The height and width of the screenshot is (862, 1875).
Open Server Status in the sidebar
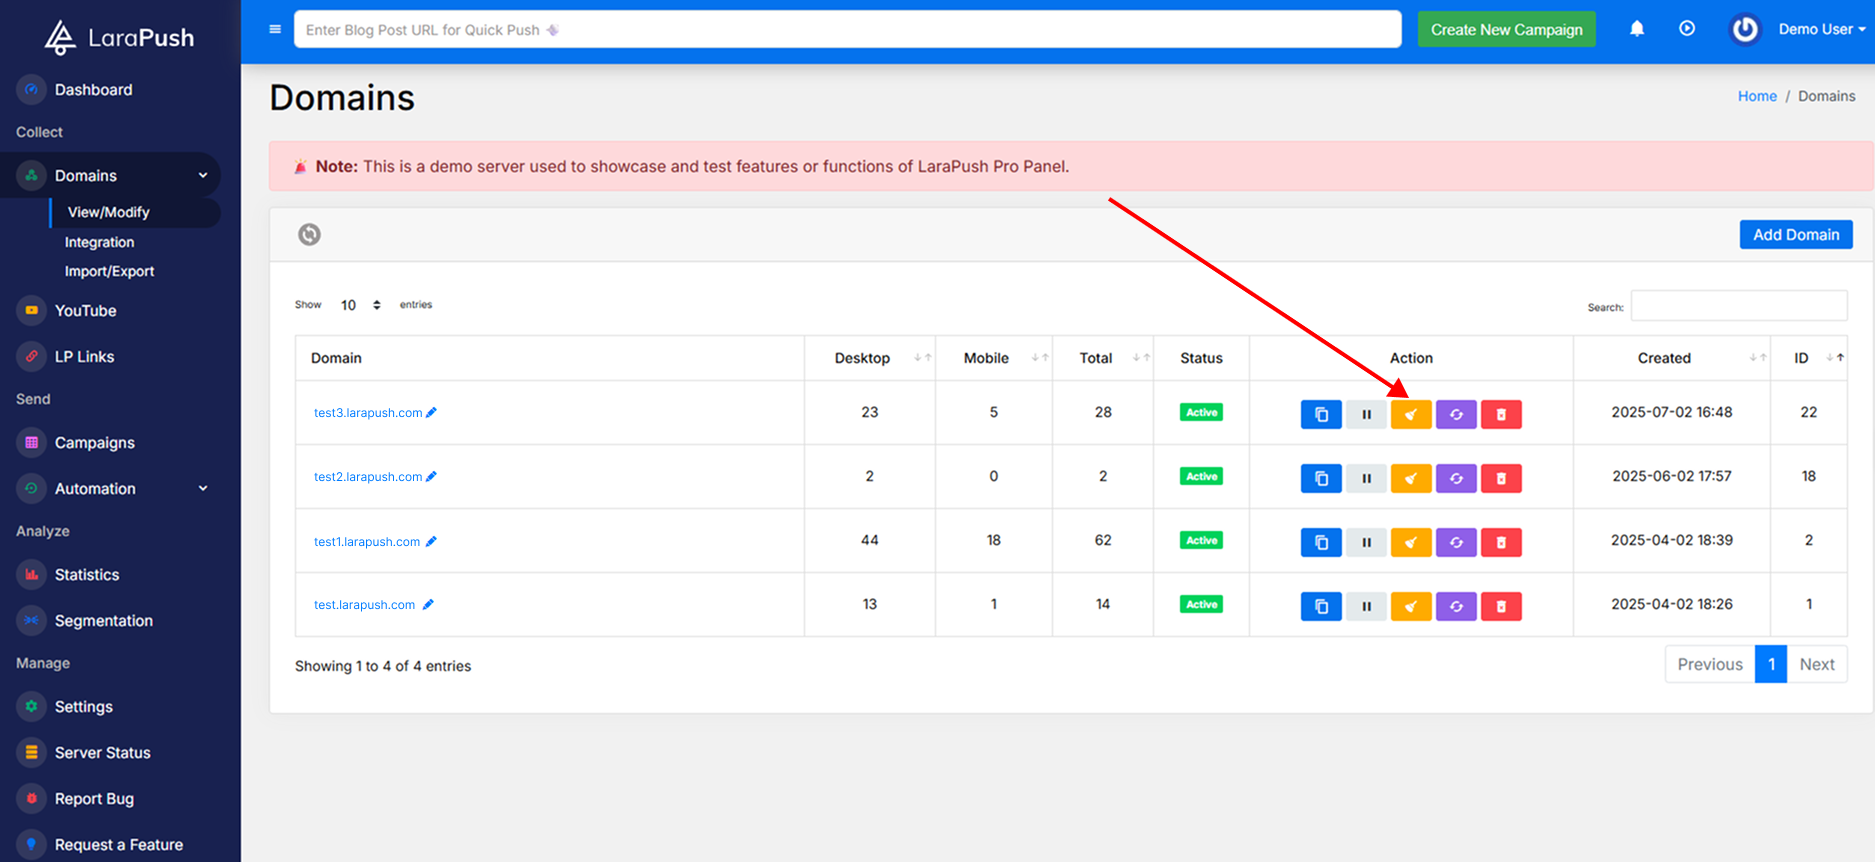click(102, 753)
